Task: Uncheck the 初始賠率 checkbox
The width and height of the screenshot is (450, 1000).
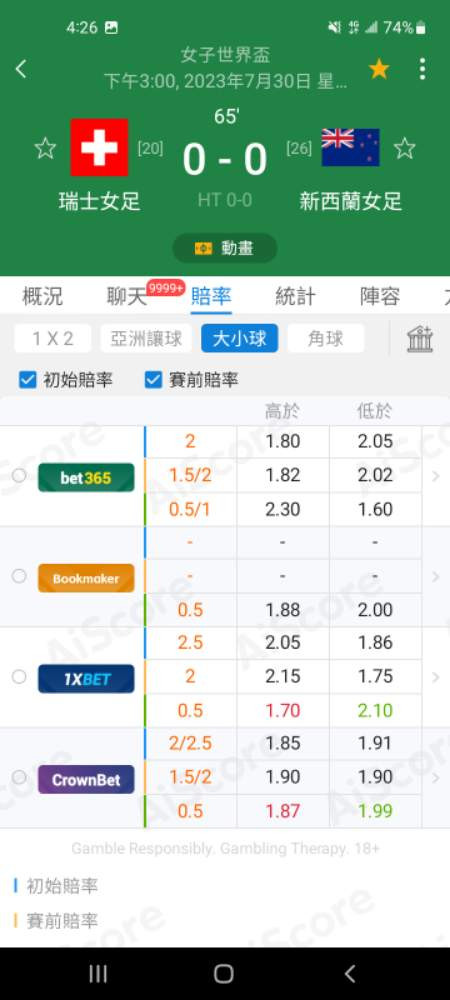Action: coord(27,381)
